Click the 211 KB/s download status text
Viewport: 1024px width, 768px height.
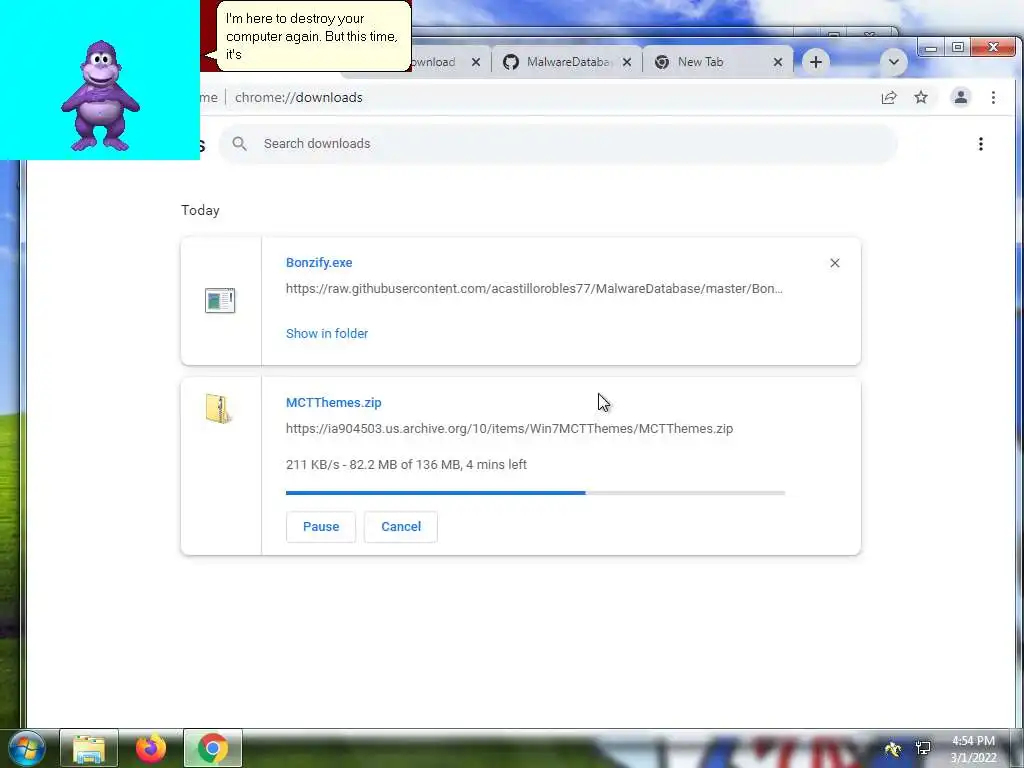tap(406, 464)
